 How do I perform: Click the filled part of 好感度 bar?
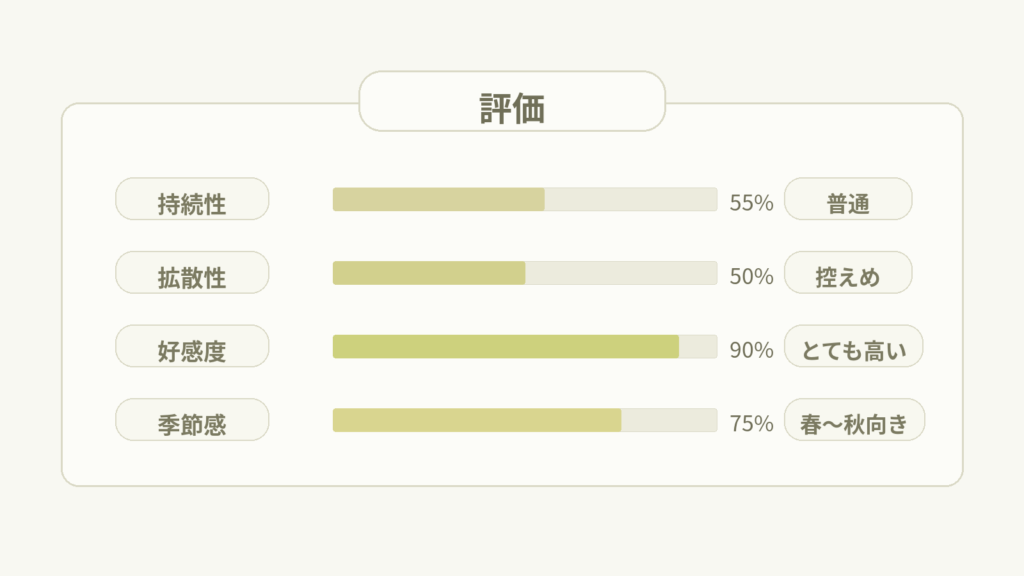[505, 347]
